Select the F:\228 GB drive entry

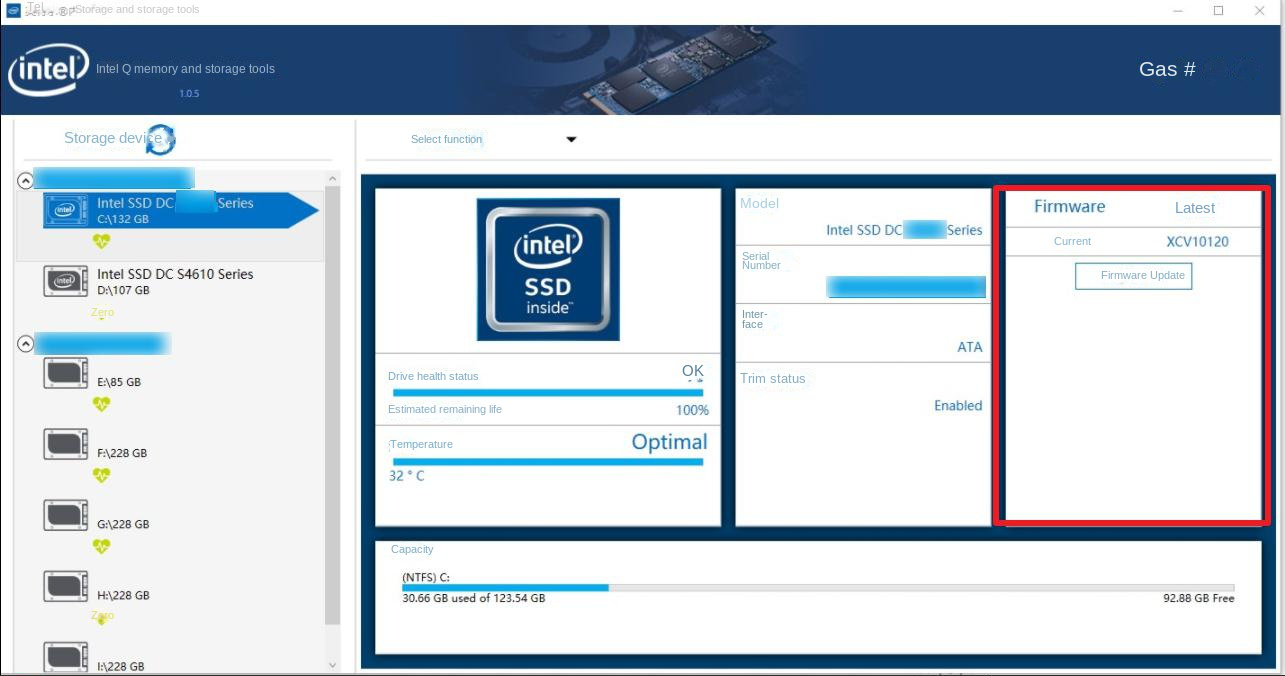click(122, 453)
